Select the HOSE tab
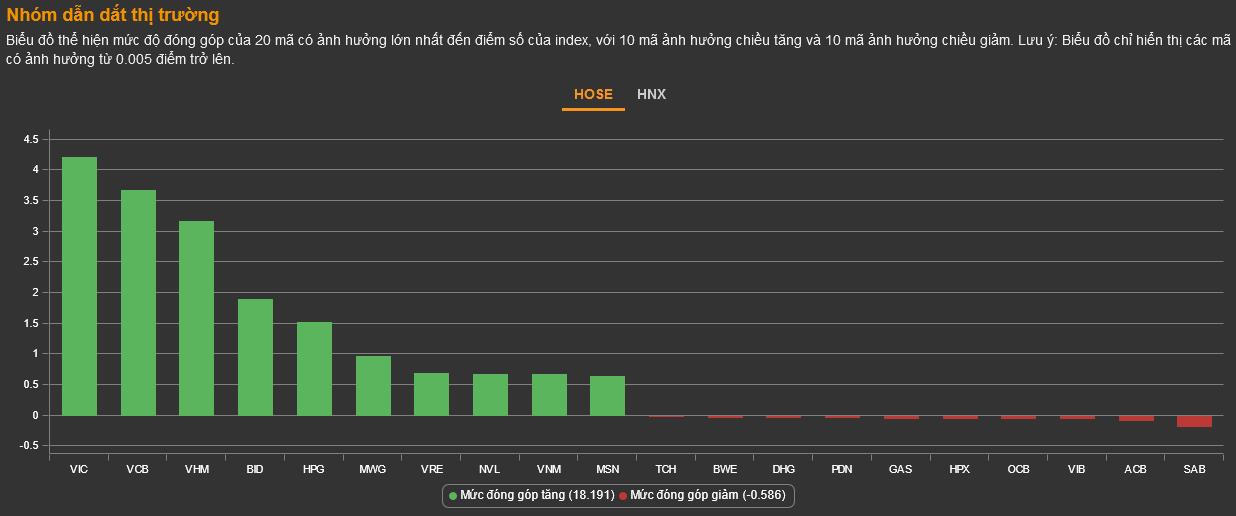This screenshot has height=516, width=1236. [x=593, y=94]
